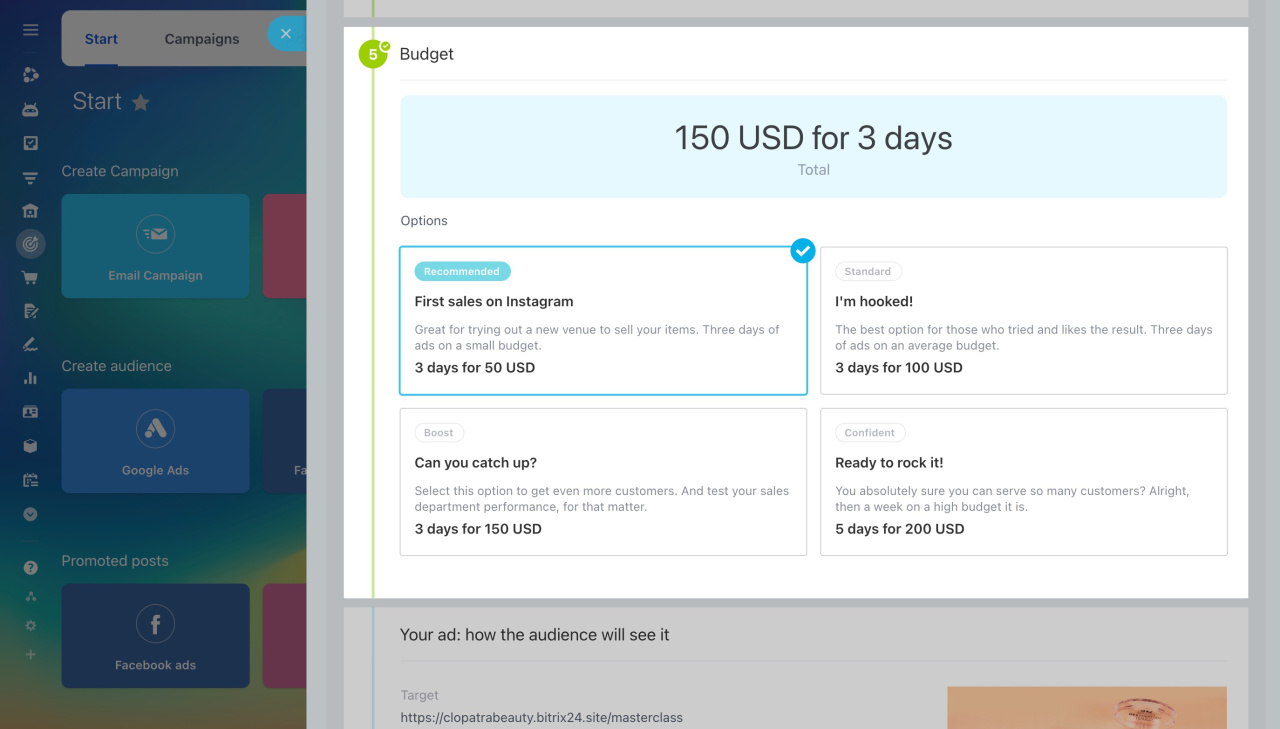1280x729 pixels.
Task: Switch to the Start tab
Action: 101,39
